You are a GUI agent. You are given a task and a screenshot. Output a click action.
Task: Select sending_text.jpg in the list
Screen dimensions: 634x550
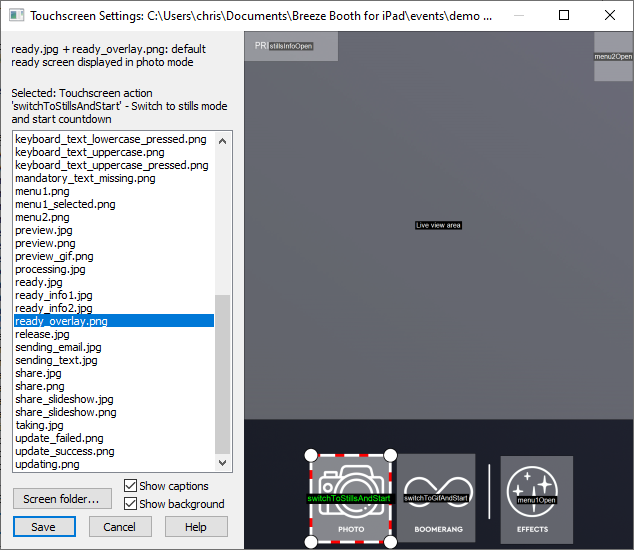pos(114,360)
